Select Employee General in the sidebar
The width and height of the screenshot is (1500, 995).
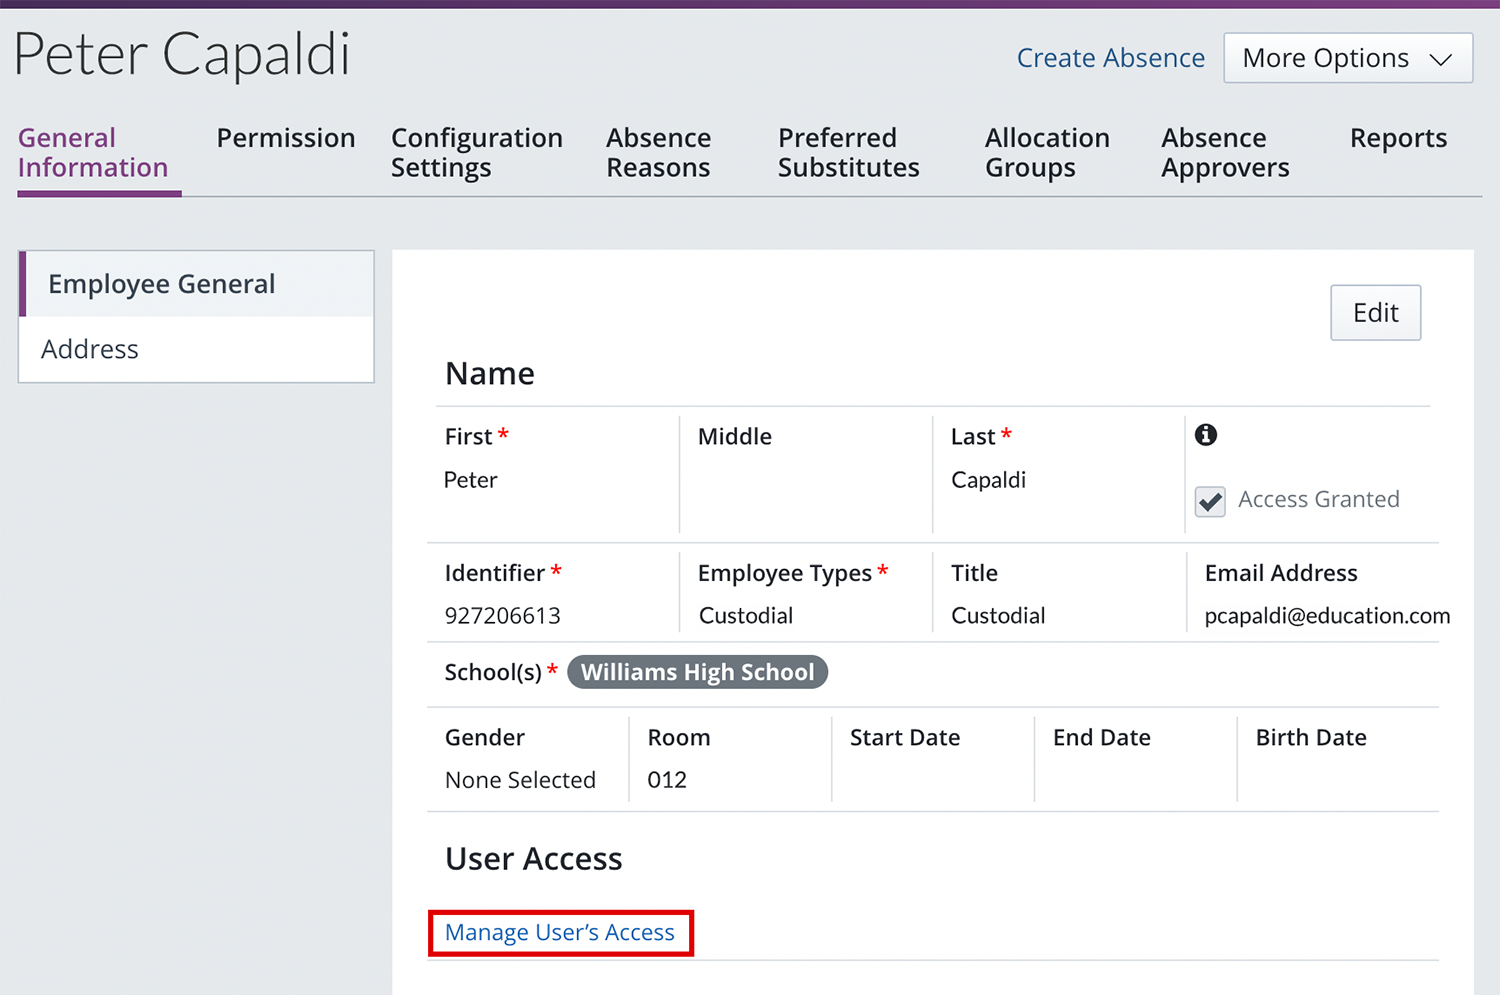[x=196, y=284]
